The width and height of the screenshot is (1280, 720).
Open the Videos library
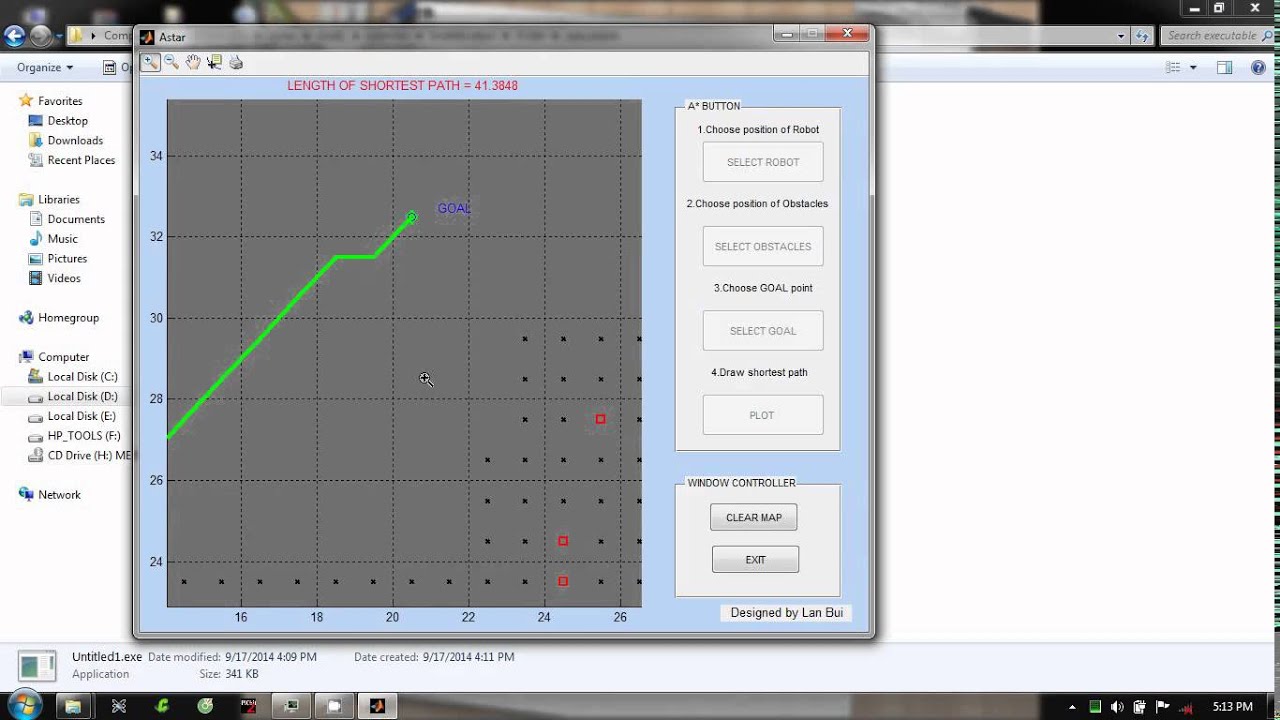pos(64,278)
